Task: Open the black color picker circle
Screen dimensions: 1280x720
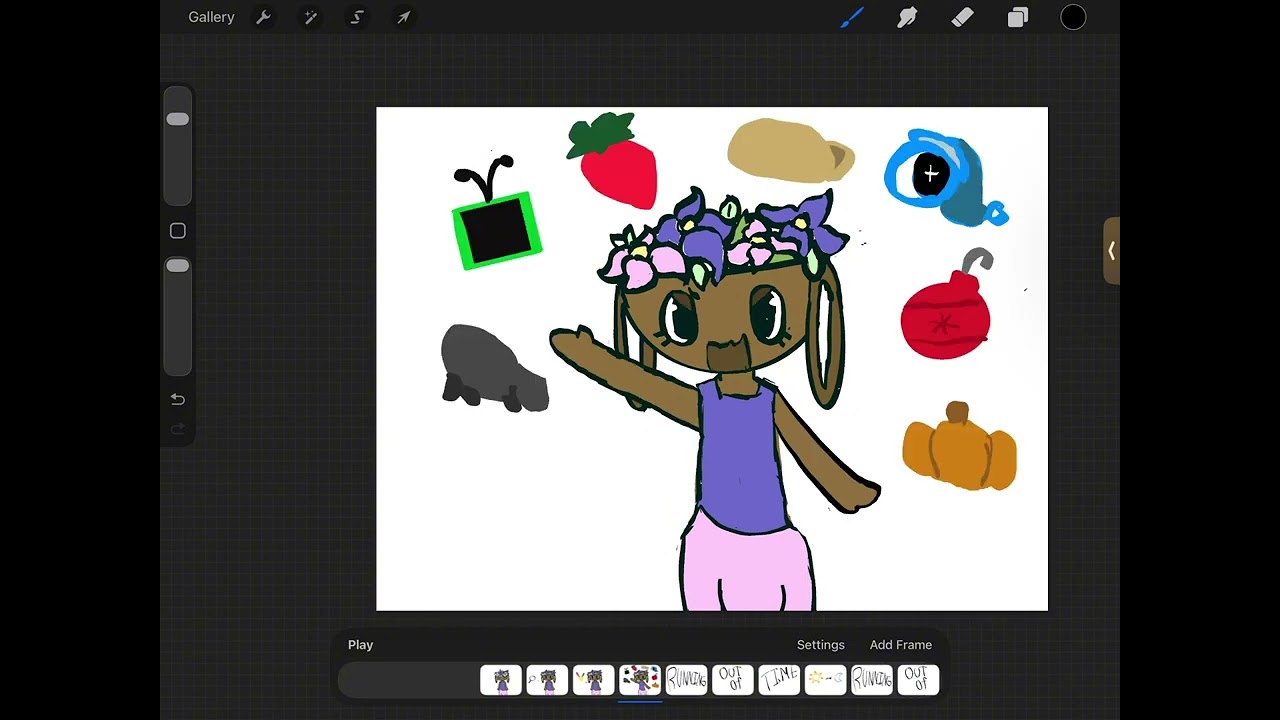Action: [1073, 17]
